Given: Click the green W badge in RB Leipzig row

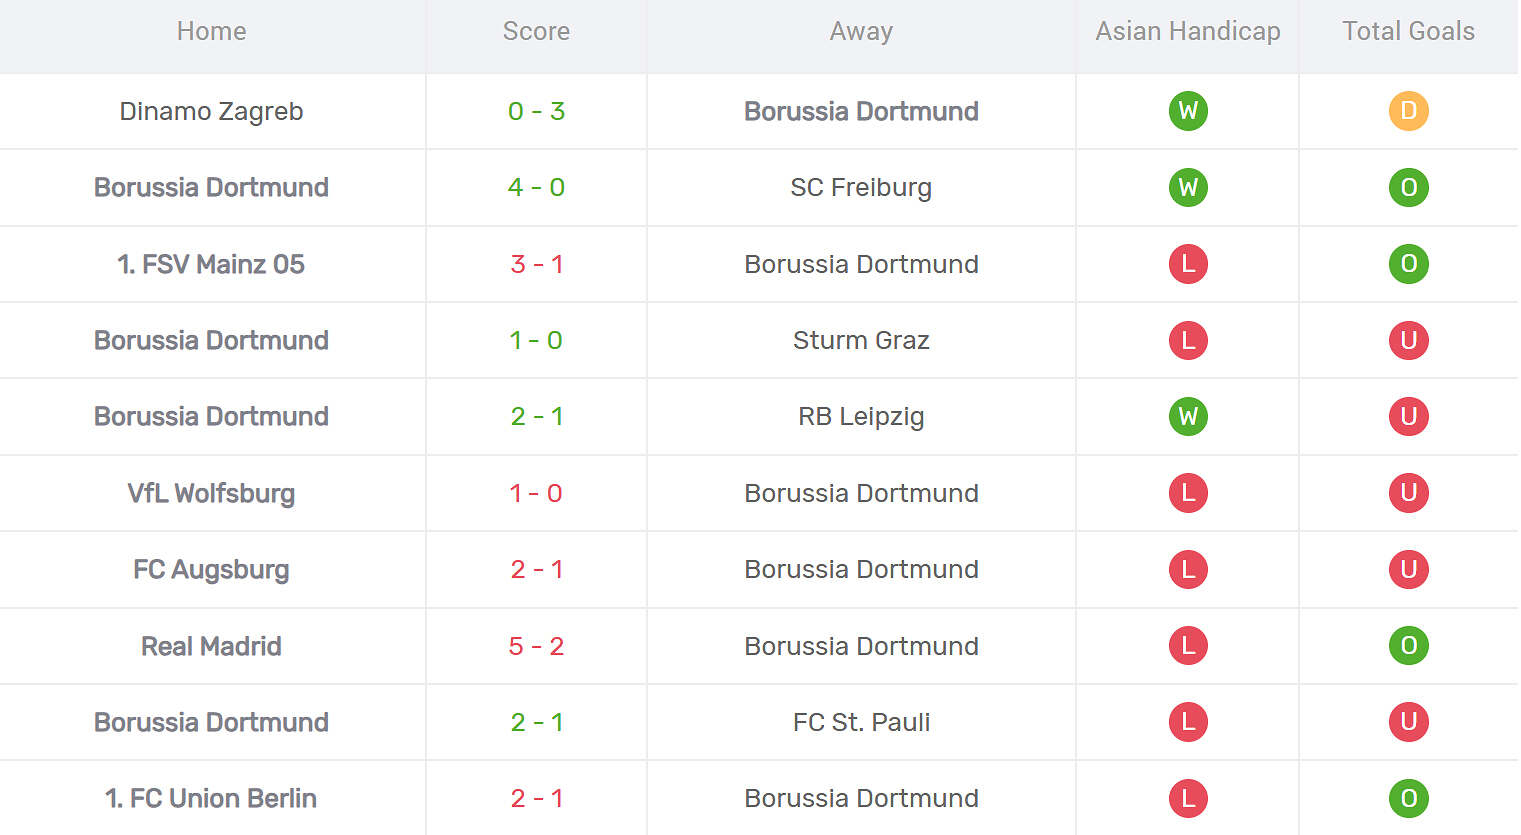Looking at the screenshot, I should pos(1188,416).
